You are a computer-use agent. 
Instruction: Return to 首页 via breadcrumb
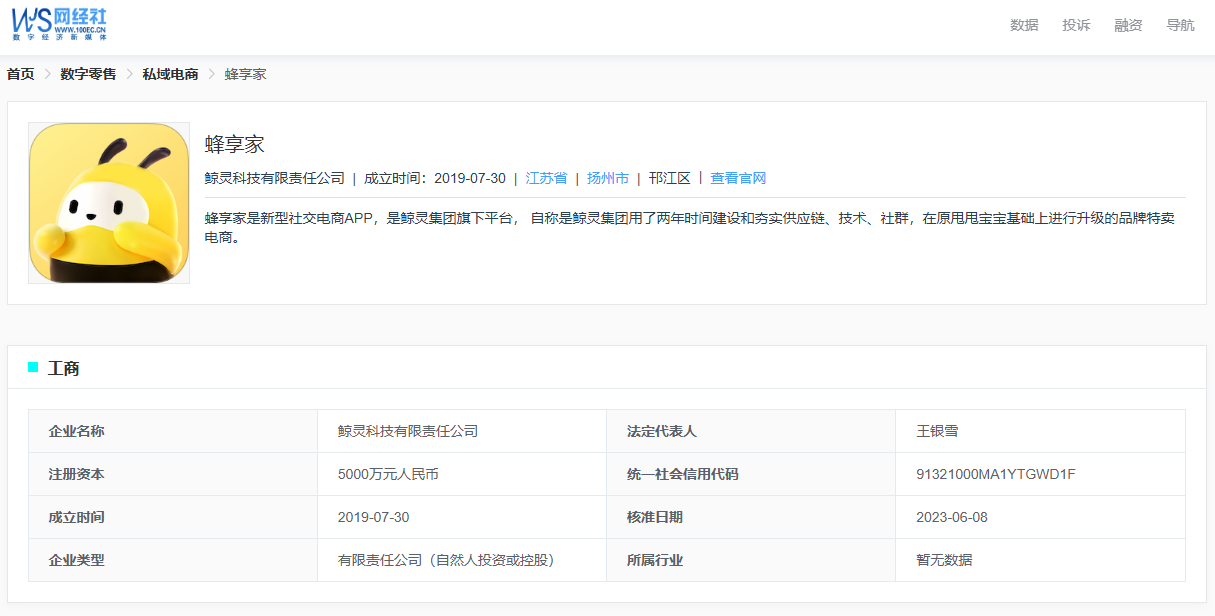coord(20,74)
